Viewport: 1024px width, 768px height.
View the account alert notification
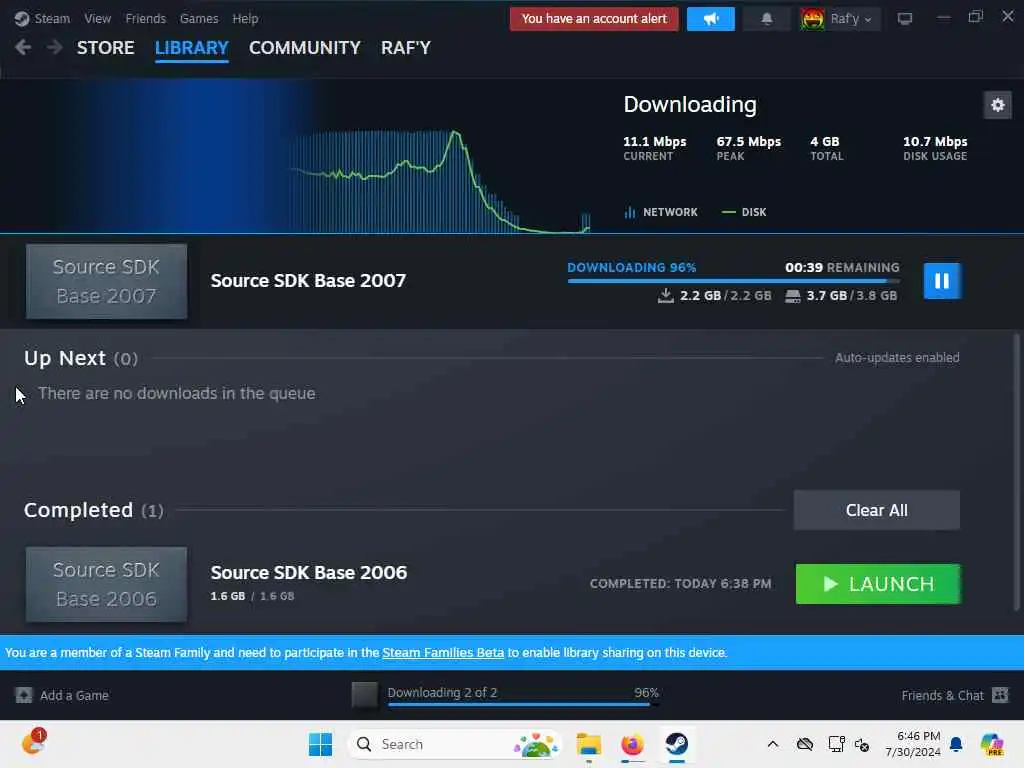pos(594,18)
